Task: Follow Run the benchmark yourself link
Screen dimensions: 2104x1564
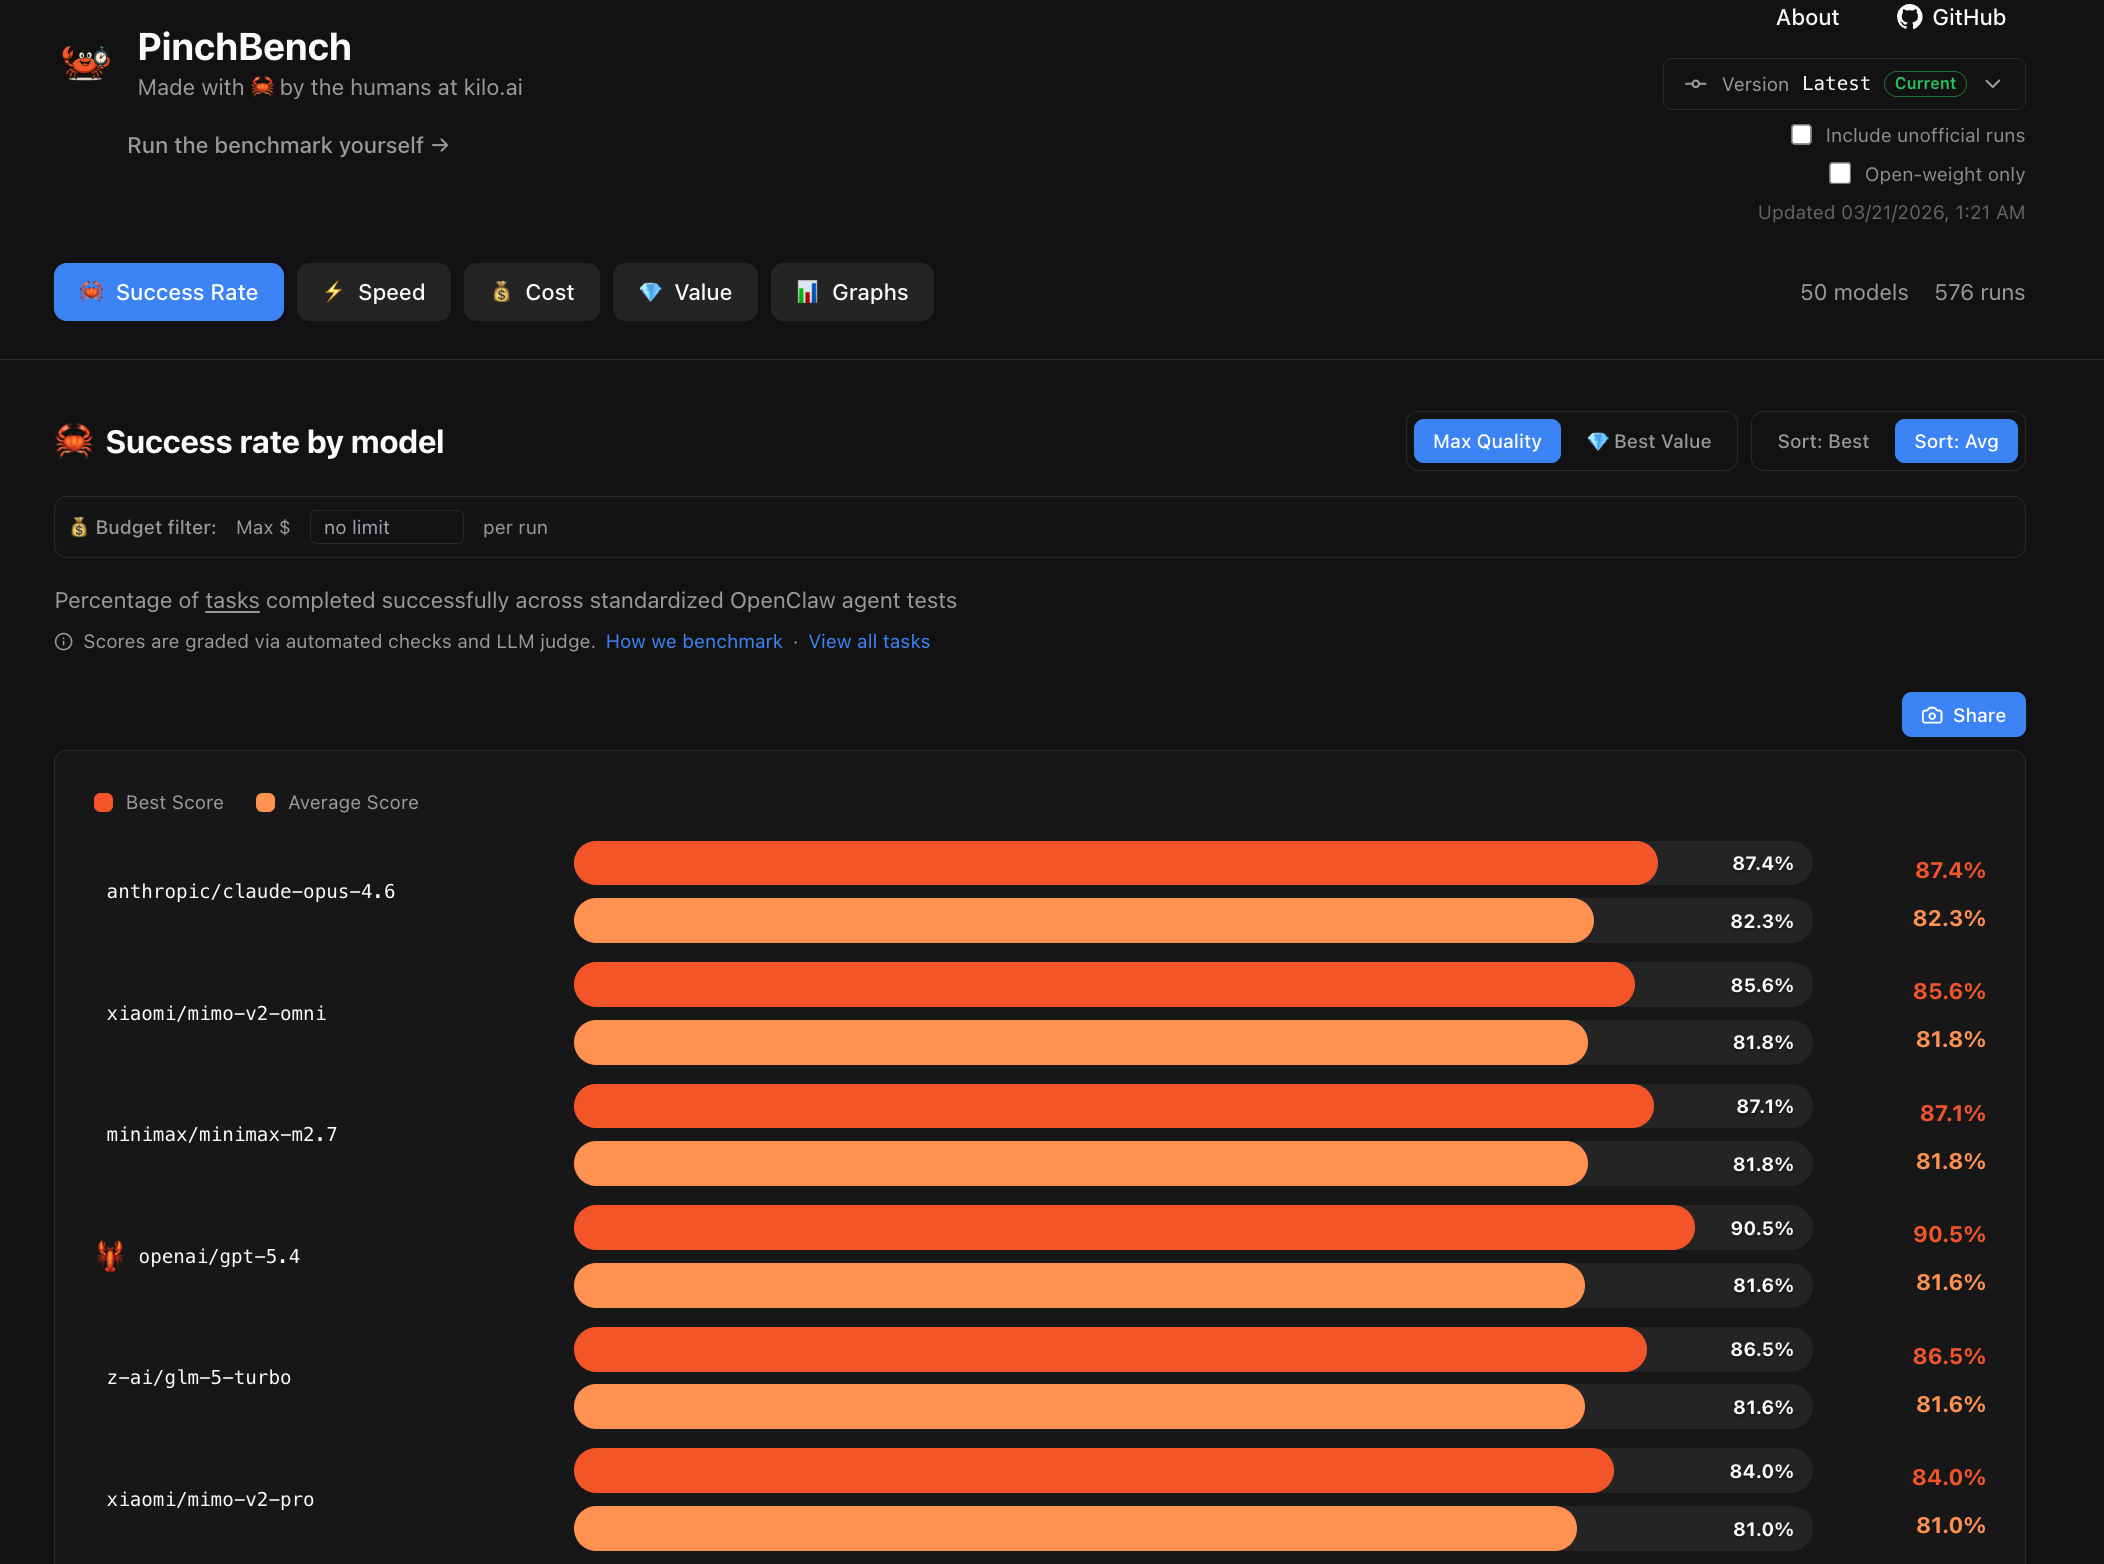Action: click(288, 145)
